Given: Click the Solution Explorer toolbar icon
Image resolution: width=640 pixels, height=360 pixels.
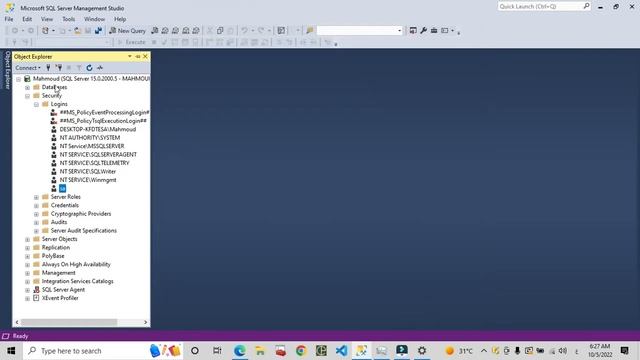Looking at the screenshot, I should click(413, 31).
